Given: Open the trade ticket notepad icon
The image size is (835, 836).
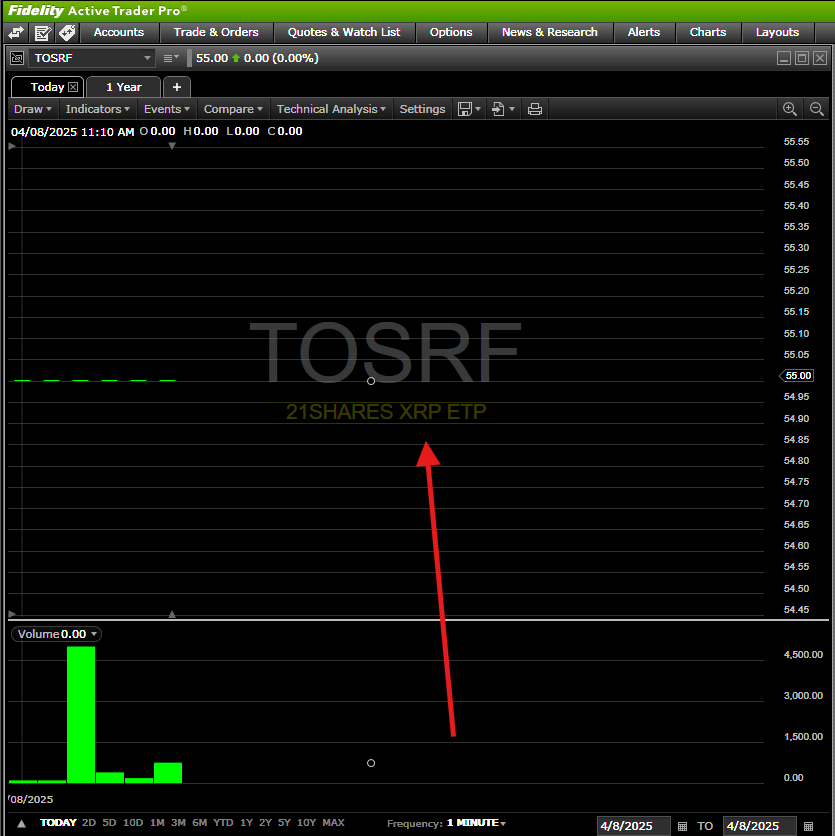Looking at the screenshot, I should click(42, 33).
